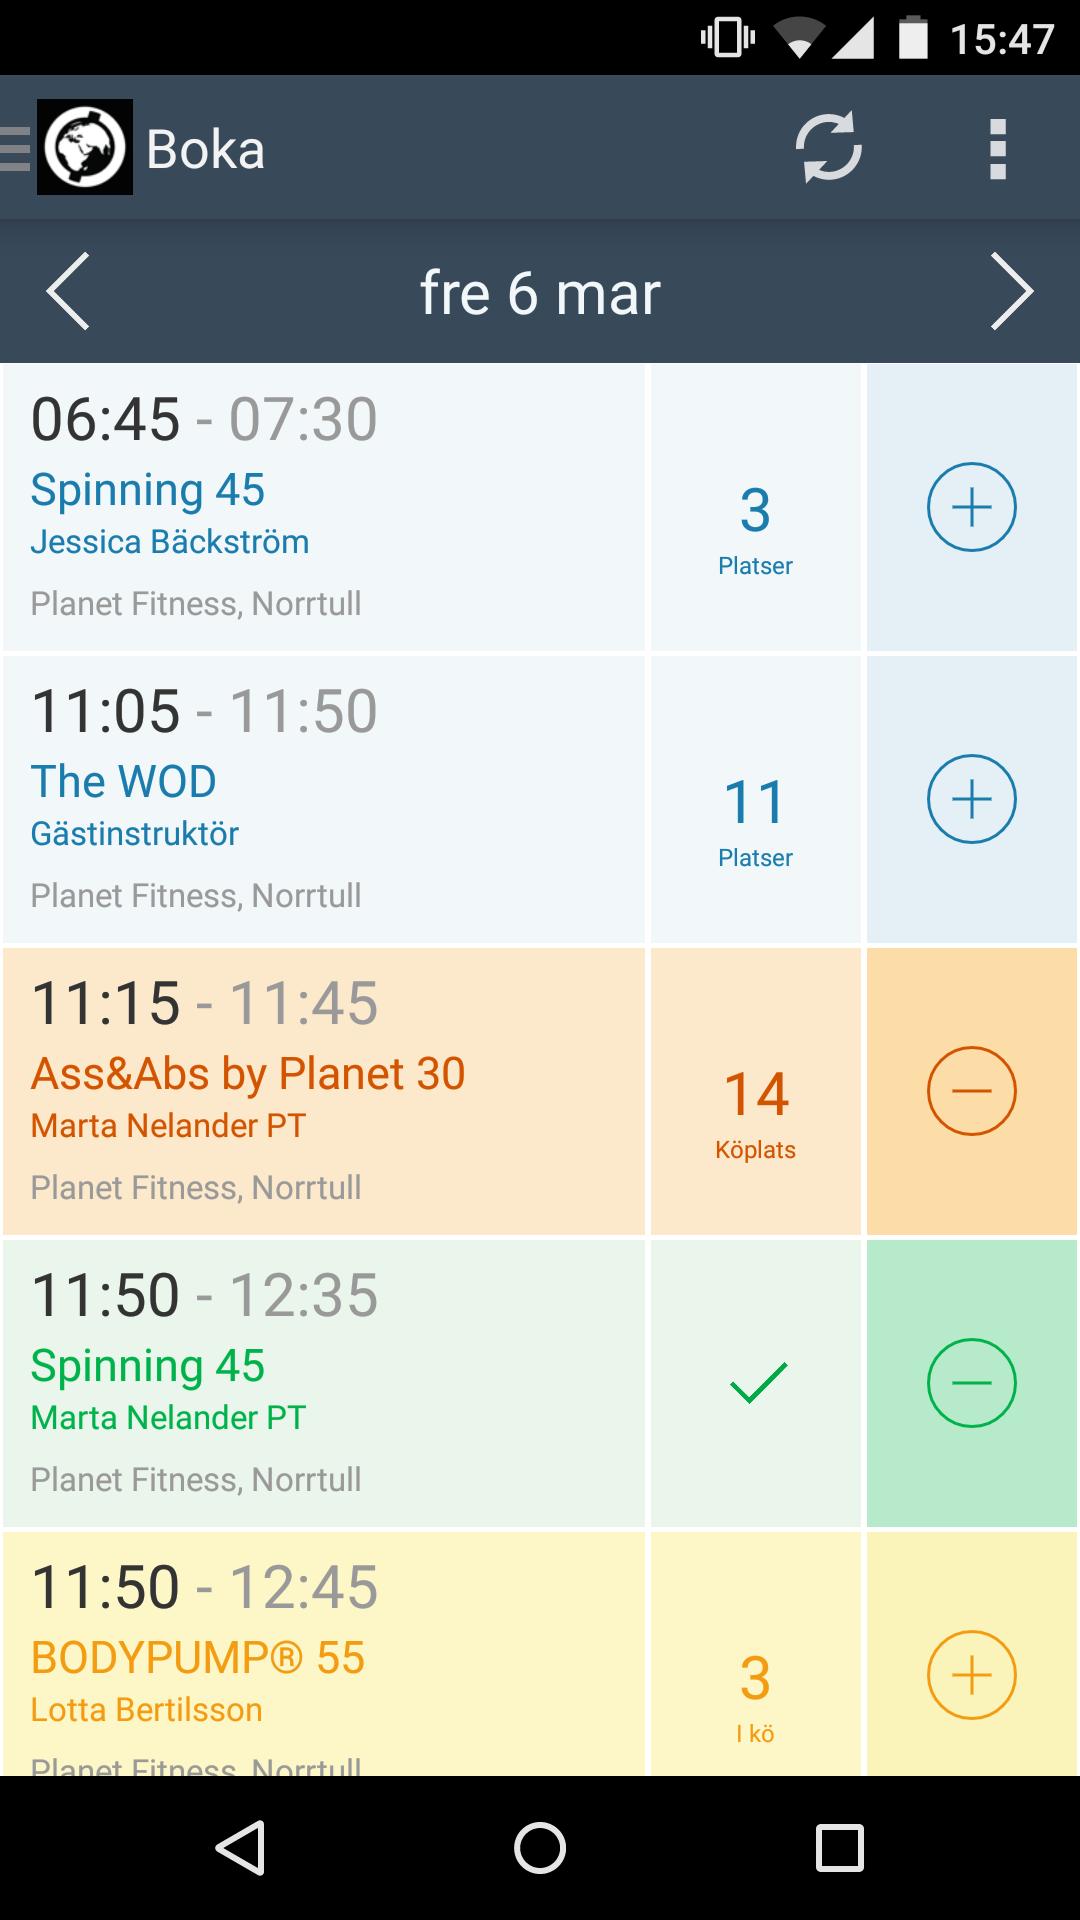
Task: Go to previous day arrow
Action: (x=68, y=291)
